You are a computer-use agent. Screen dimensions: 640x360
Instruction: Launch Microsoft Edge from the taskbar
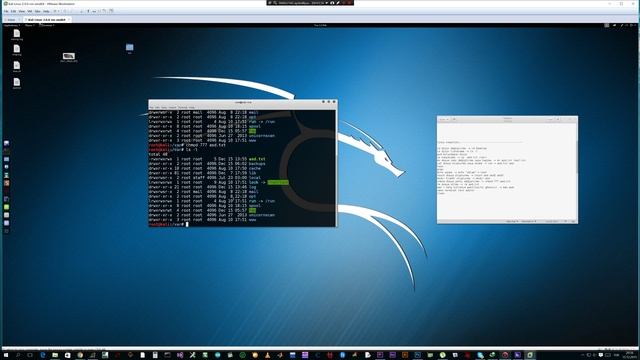[x=42, y=355]
